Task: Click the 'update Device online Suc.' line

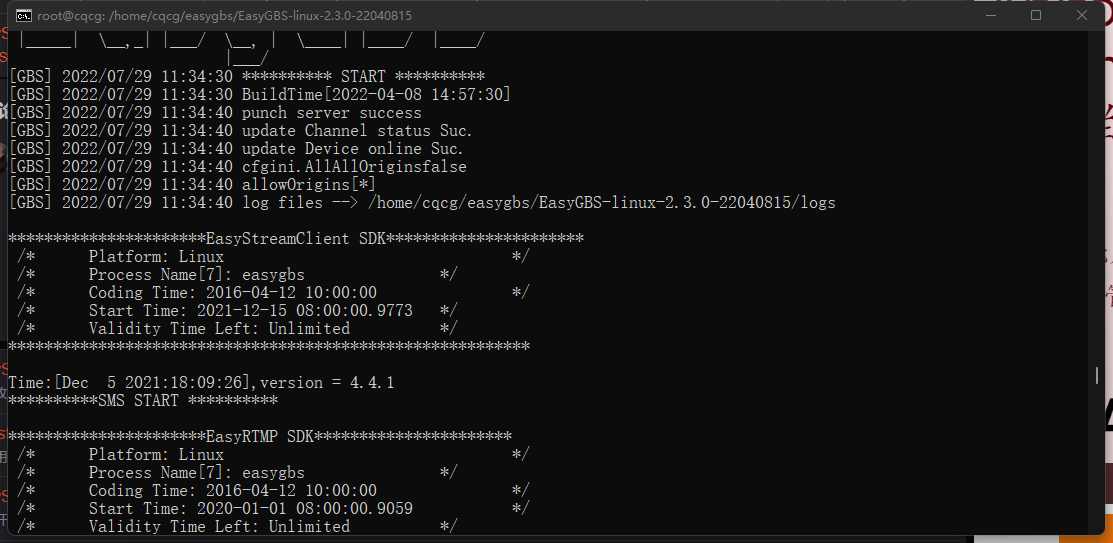Action: [352, 149]
